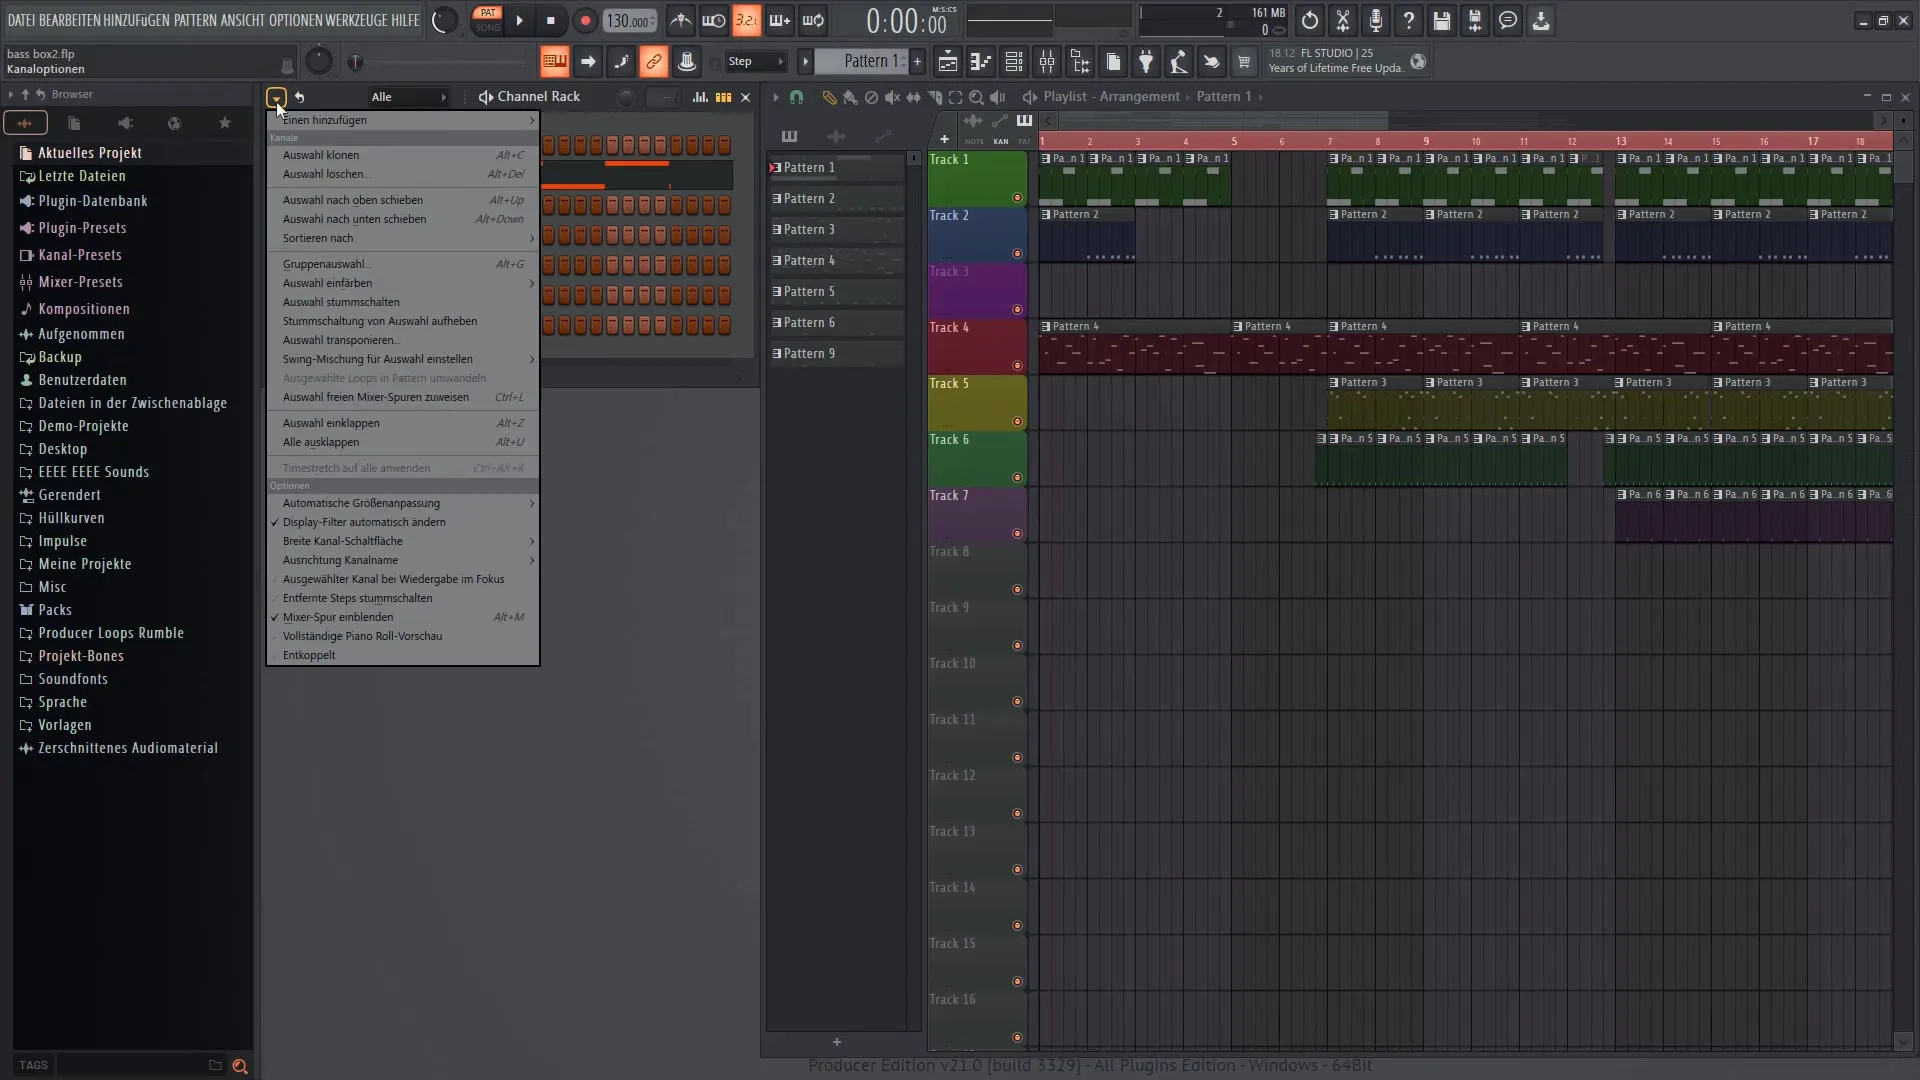Open the shop cart icon
The height and width of the screenshot is (1080, 1920).
point(1244,62)
